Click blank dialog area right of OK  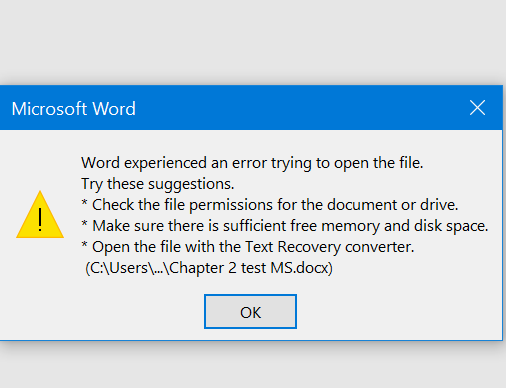pyautogui.click(x=400, y=312)
